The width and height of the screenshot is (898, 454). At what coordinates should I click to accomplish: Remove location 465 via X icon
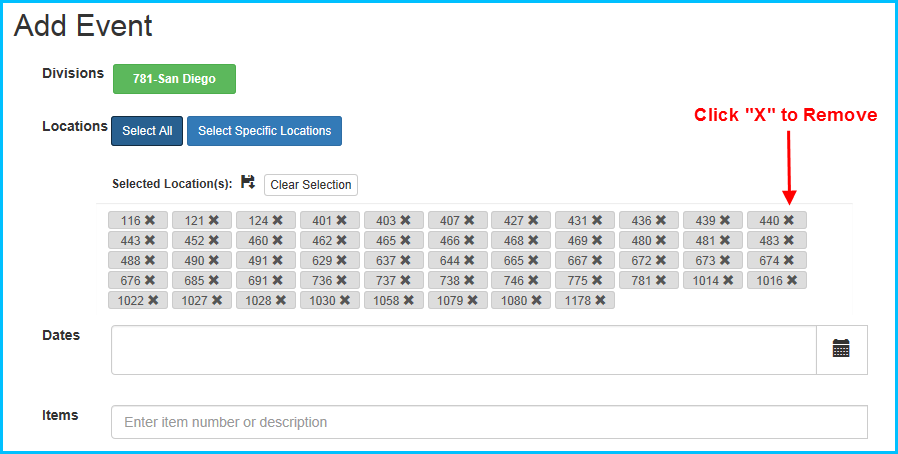click(x=405, y=240)
